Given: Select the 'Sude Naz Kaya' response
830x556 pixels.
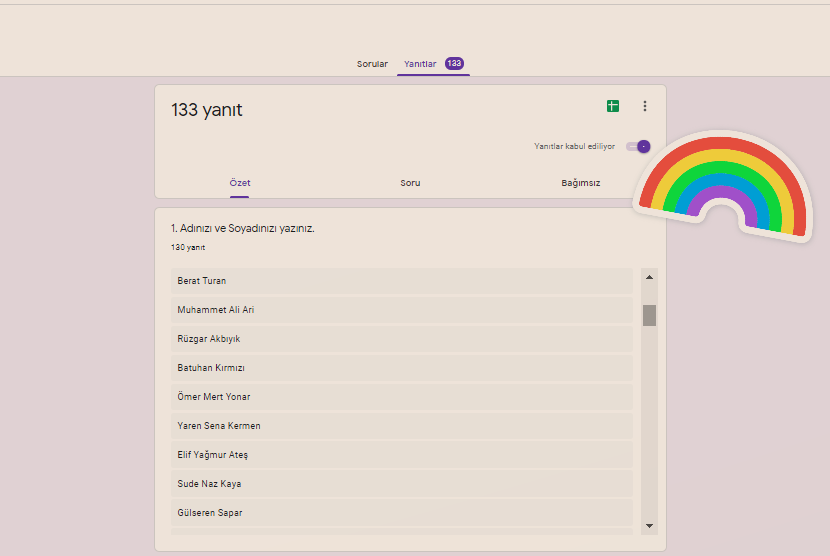Looking at the screenshot, I should [401, 484].
